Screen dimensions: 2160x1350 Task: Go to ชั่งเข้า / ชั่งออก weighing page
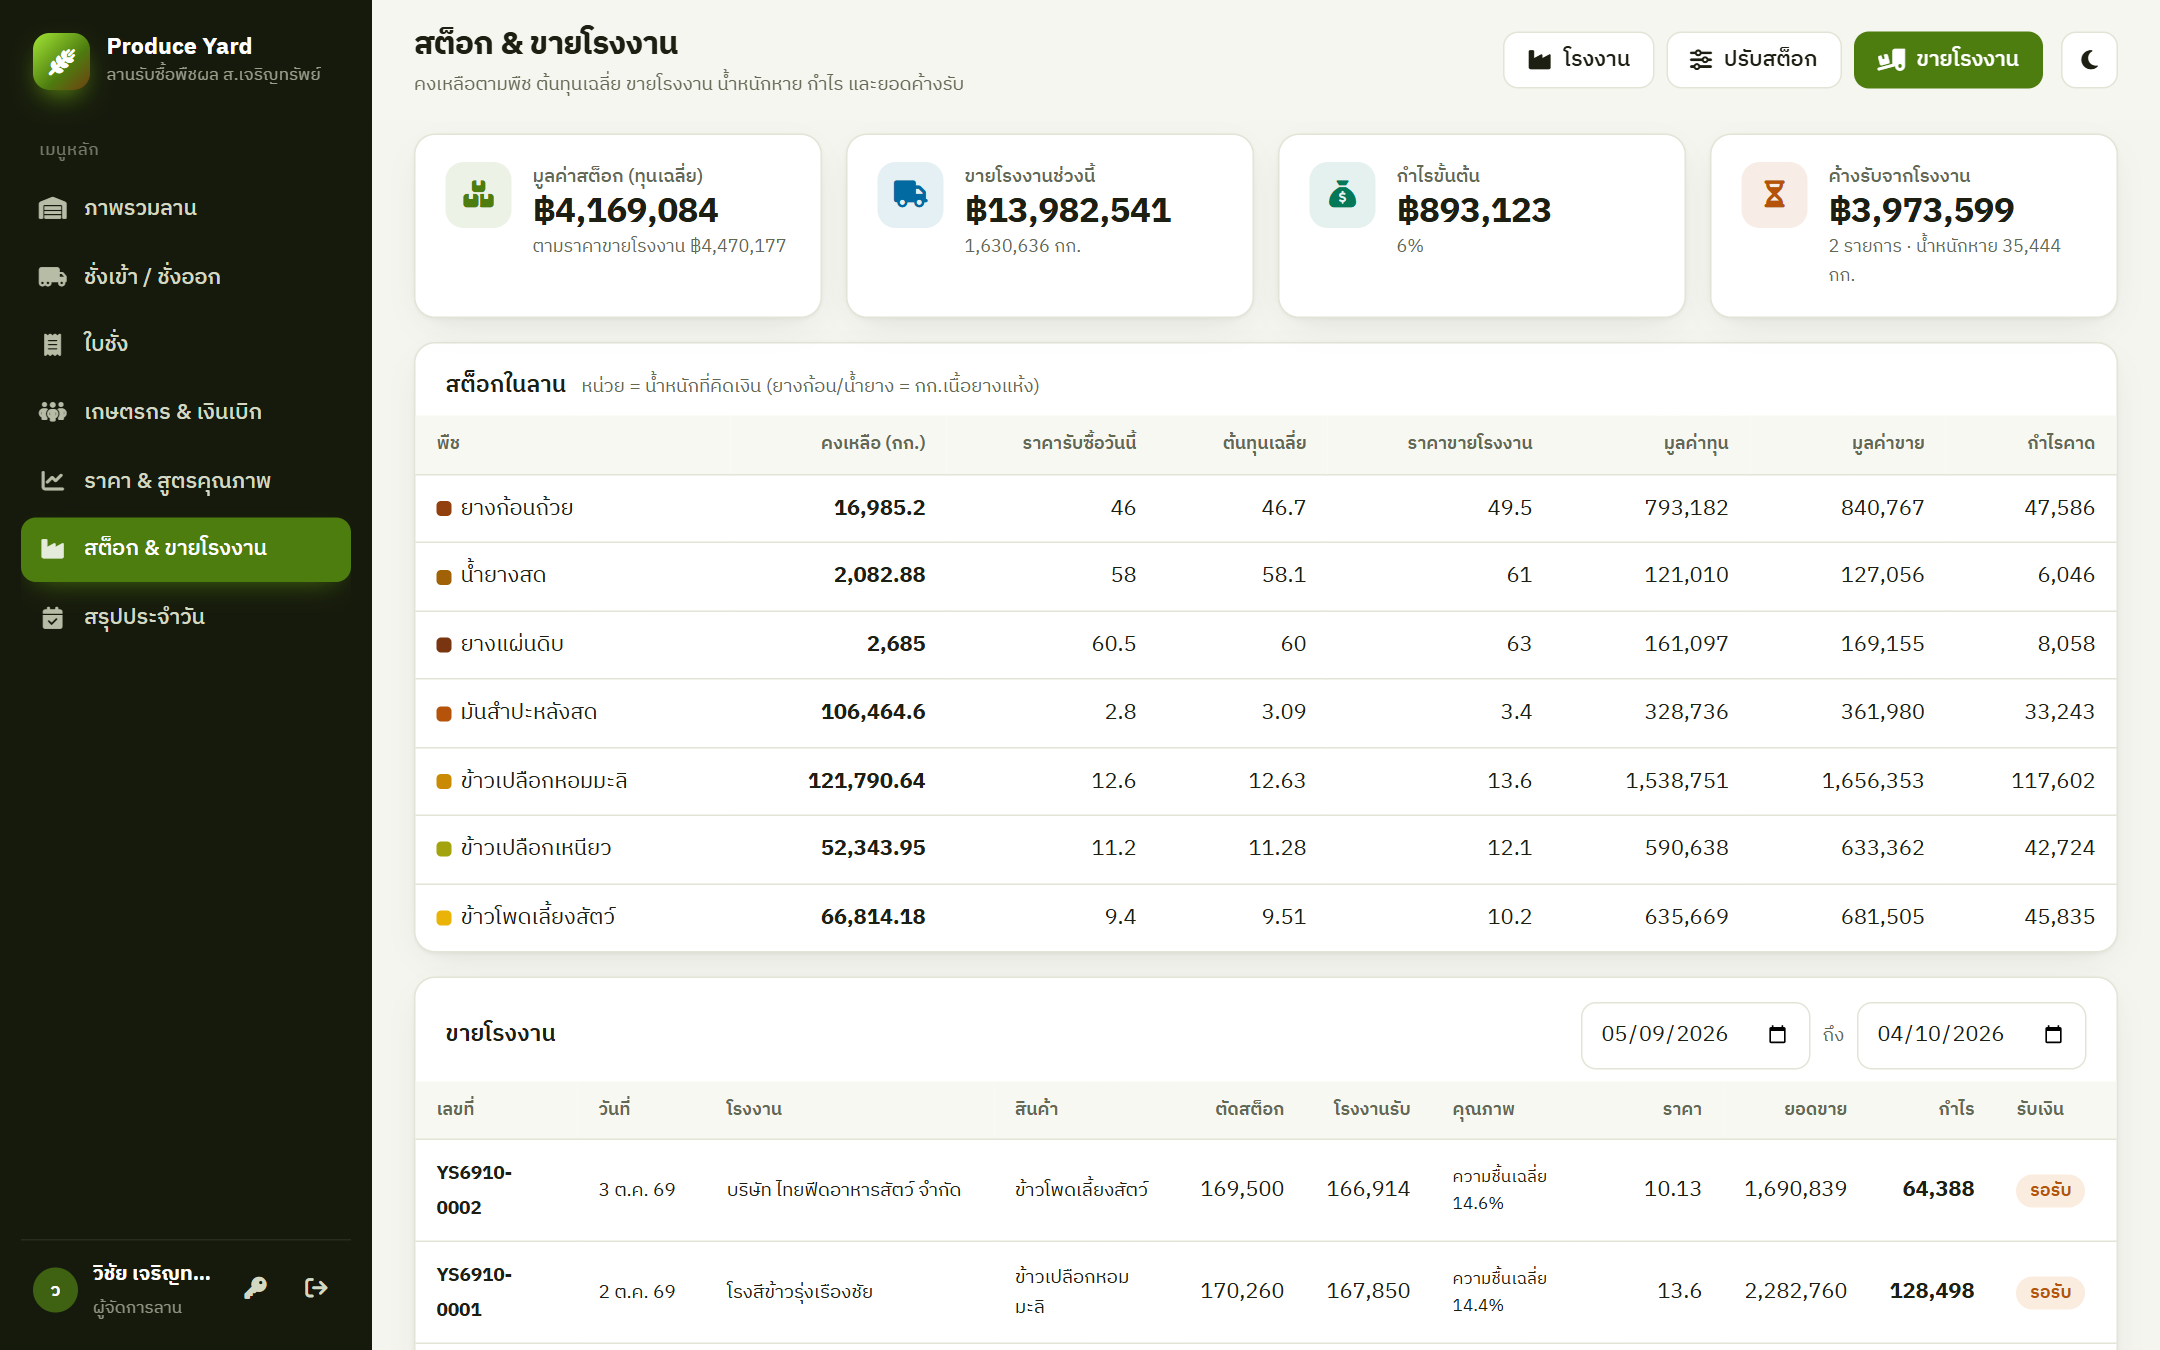(186, 276)
